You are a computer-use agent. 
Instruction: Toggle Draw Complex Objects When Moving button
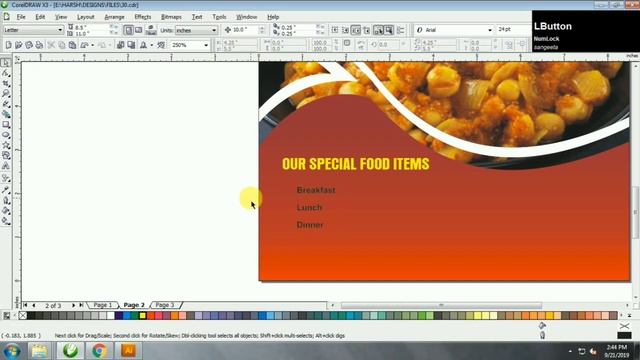point(378,30)
